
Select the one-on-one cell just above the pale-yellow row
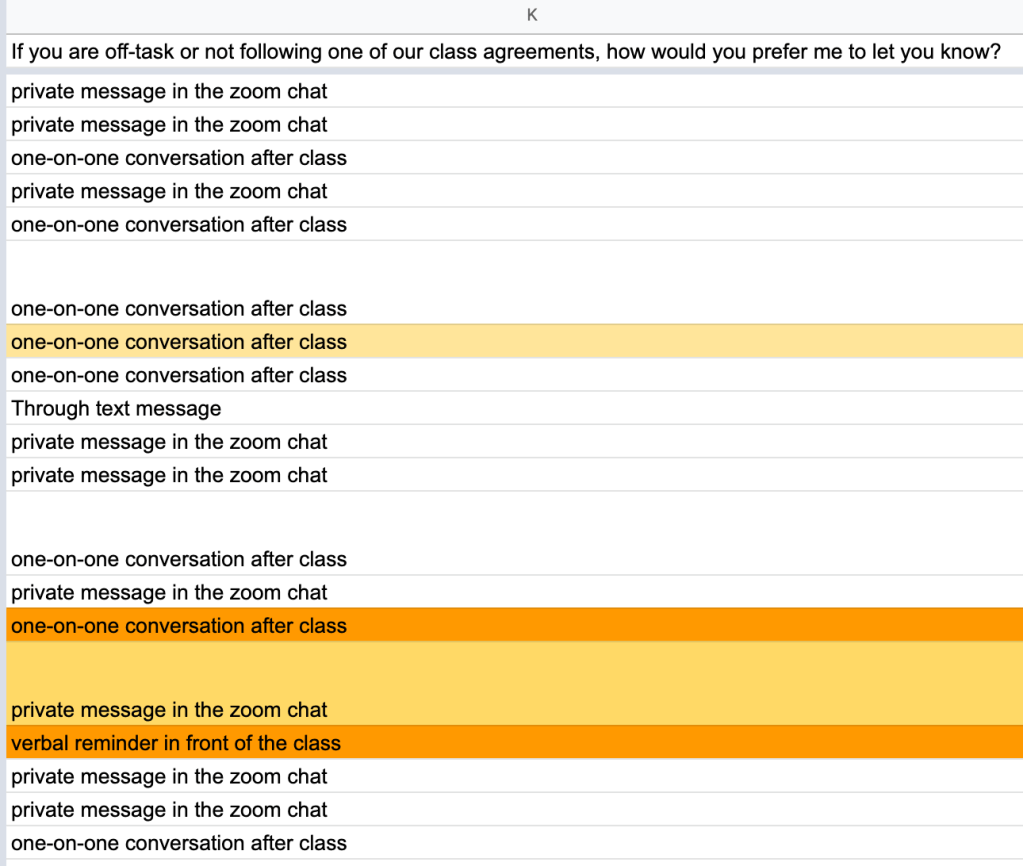pos(179,308)
